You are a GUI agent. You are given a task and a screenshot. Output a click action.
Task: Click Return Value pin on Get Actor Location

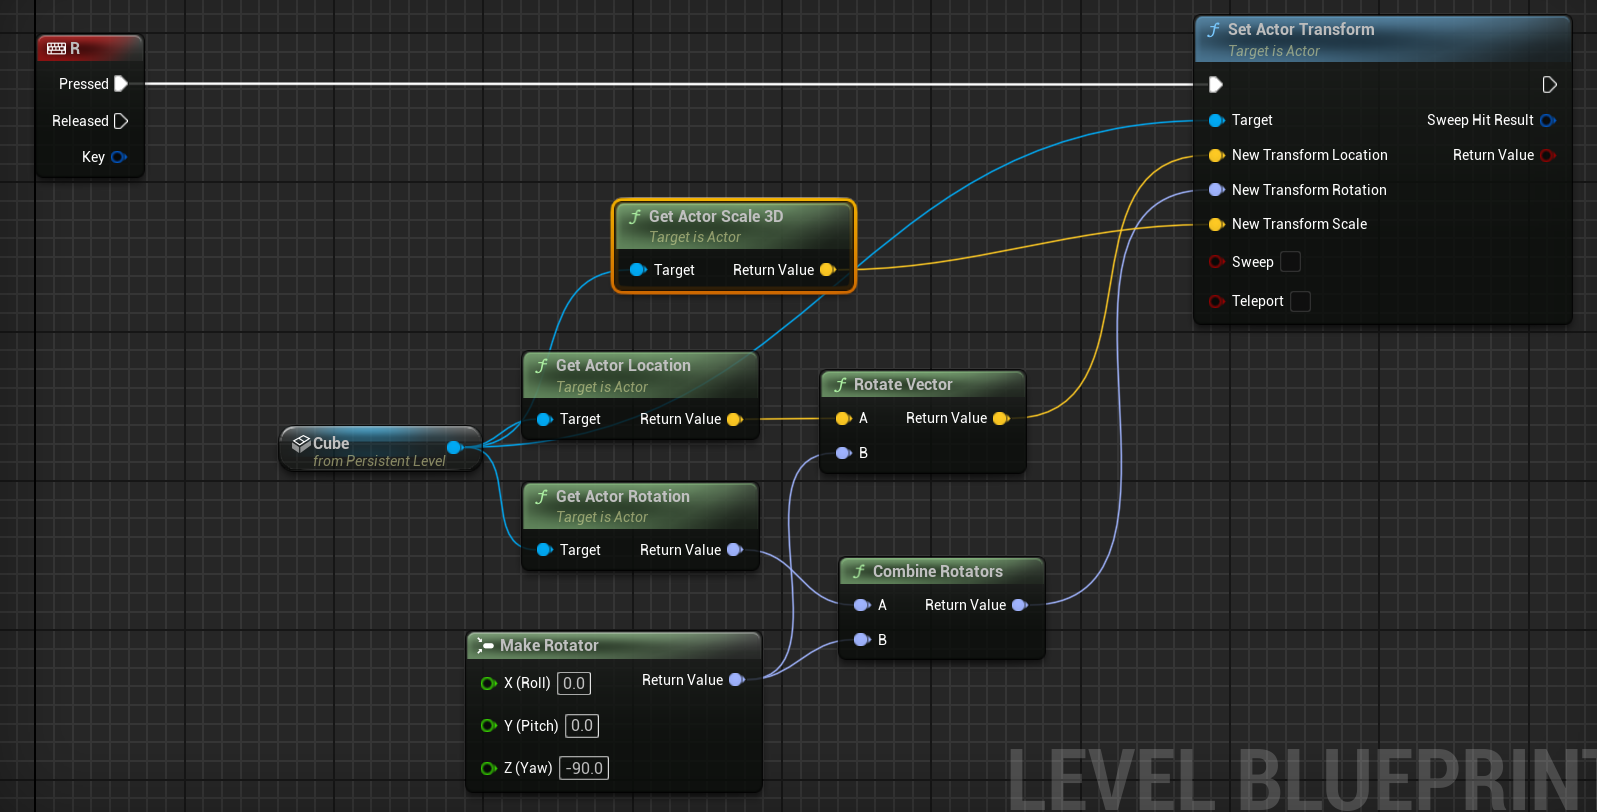tap(735, 419)
